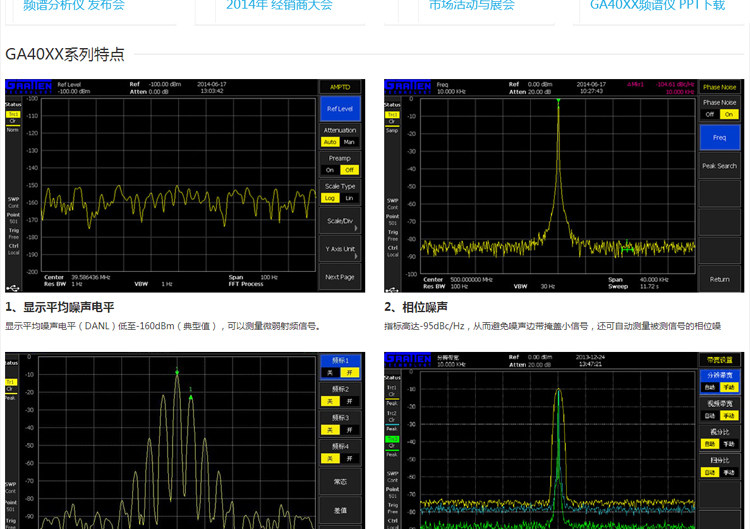Viewport: 750px width, 529px height.
Task: Set 扫分比 to 手动
Action: (x=729, y=473)
